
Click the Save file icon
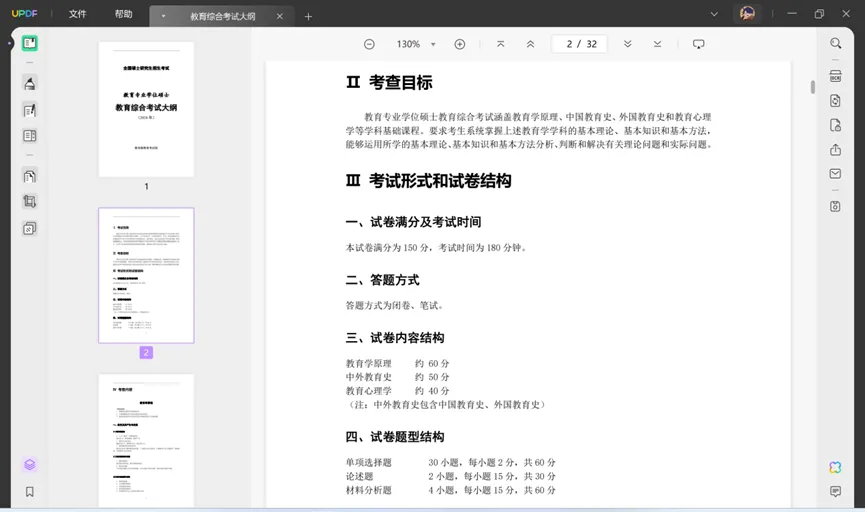[835, 206]
